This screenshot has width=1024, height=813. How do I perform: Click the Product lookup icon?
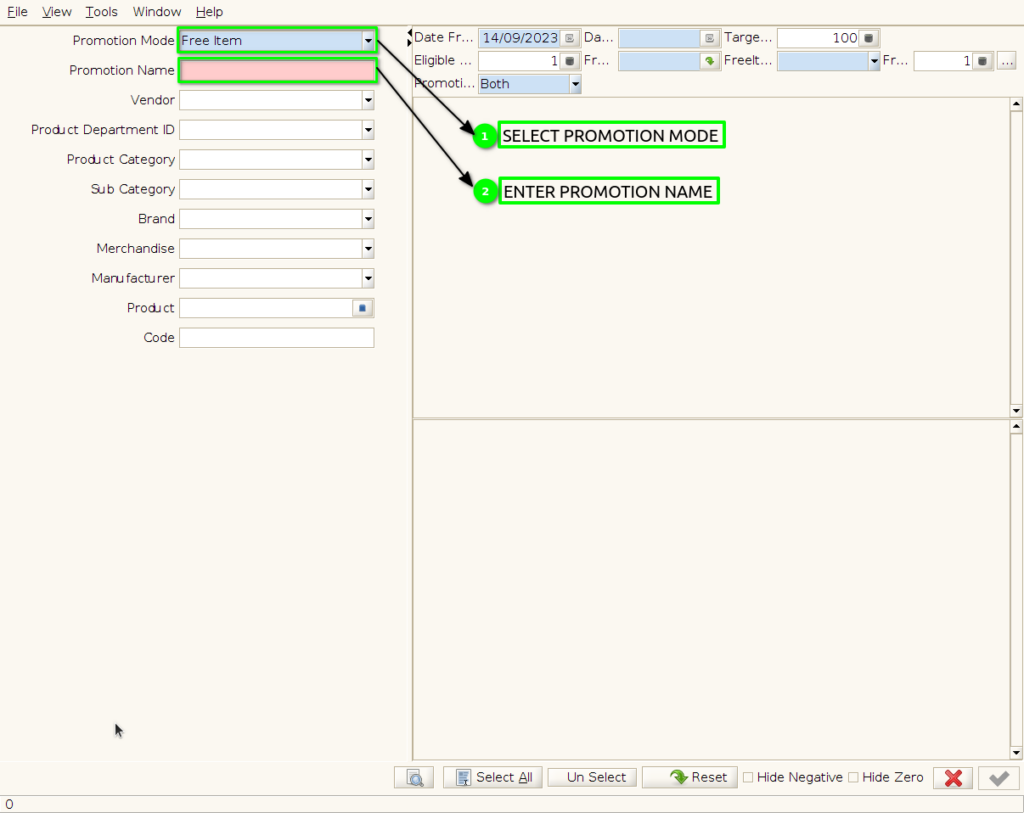[x=362, y=308]
